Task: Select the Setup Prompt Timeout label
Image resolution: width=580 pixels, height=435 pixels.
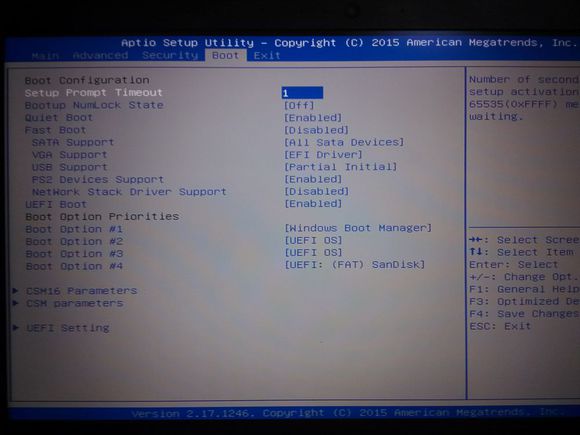Action: 94,93
